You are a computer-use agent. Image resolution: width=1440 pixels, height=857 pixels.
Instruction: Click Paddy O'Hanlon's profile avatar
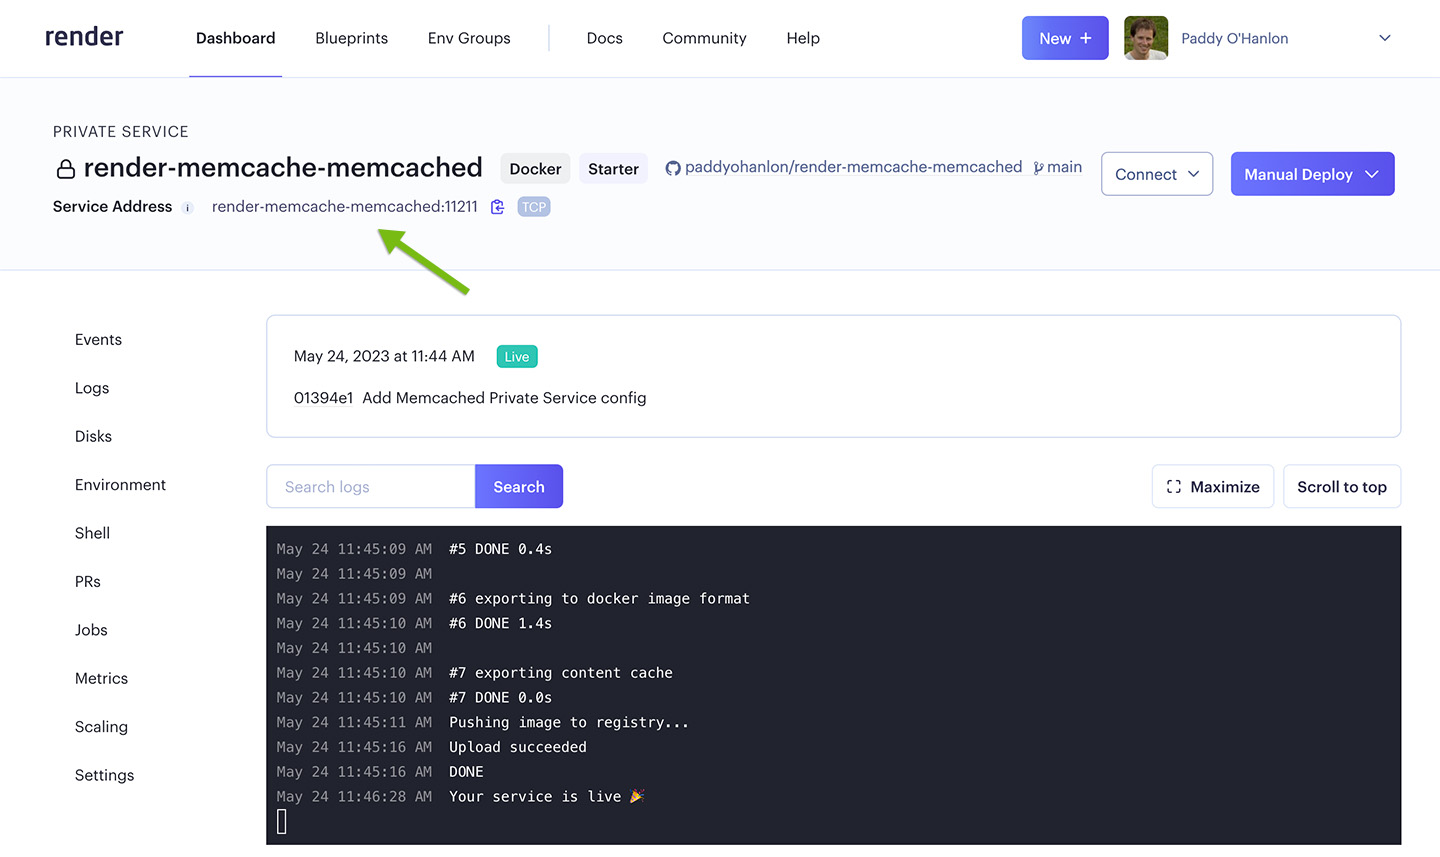(1146, 38)
